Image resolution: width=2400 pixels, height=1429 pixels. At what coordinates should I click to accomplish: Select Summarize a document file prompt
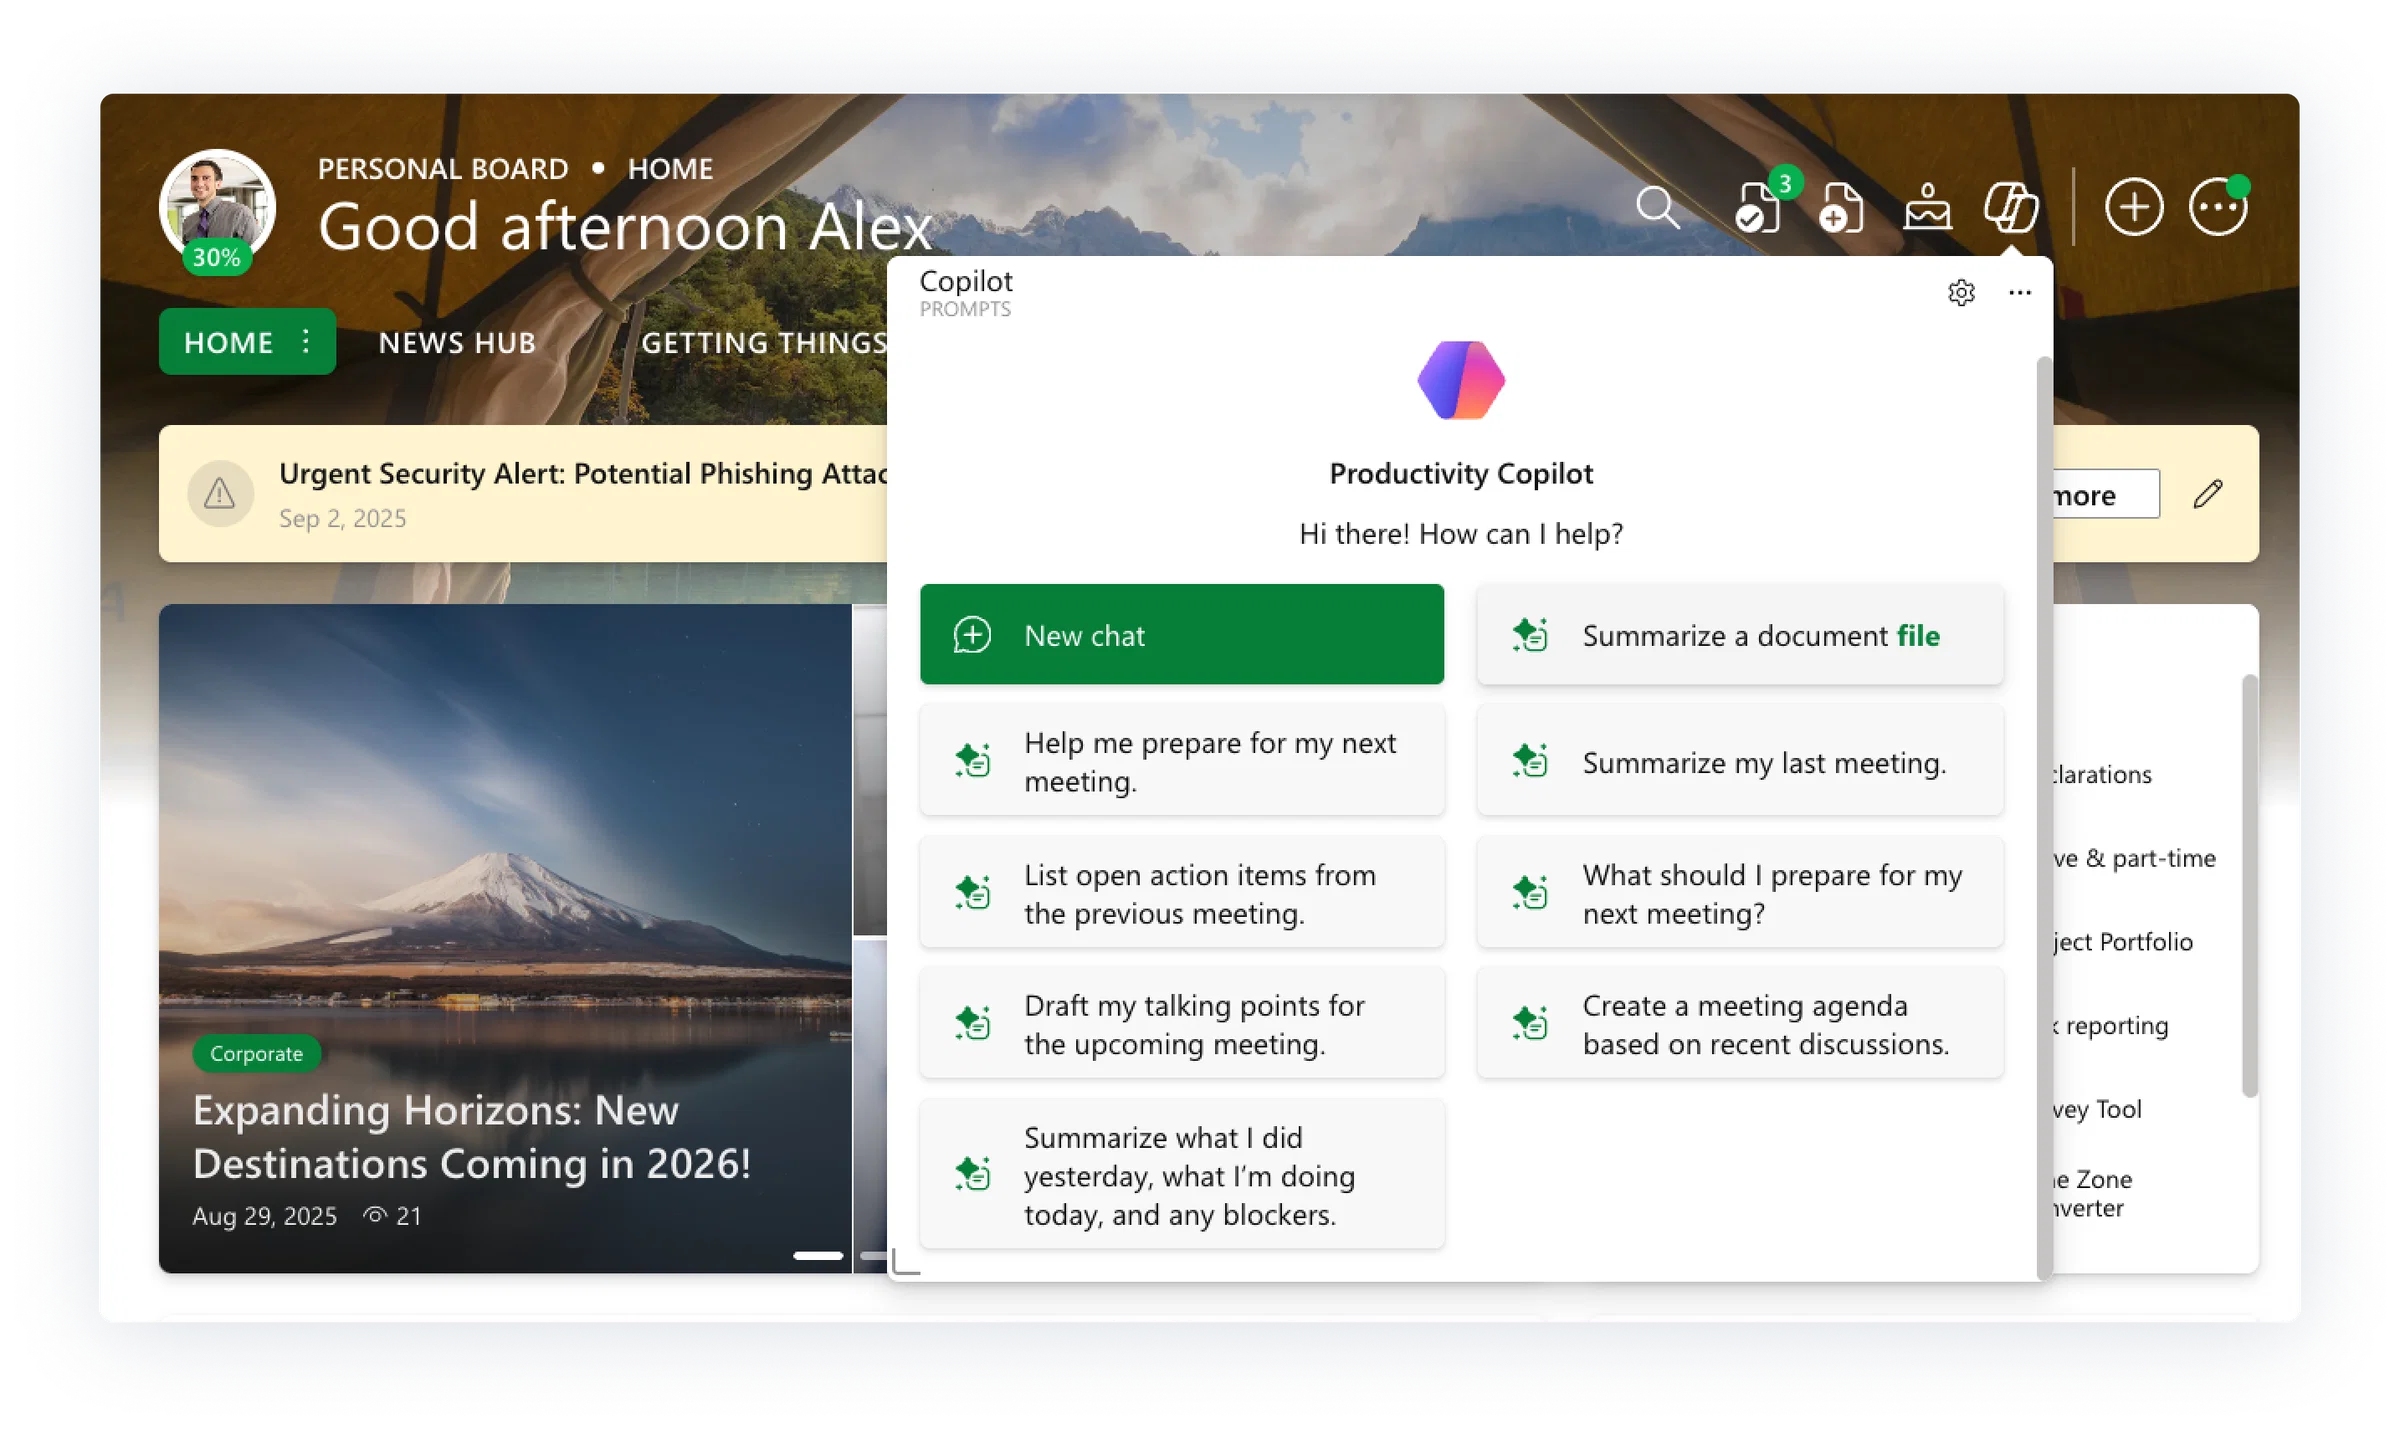[1740, 635]
